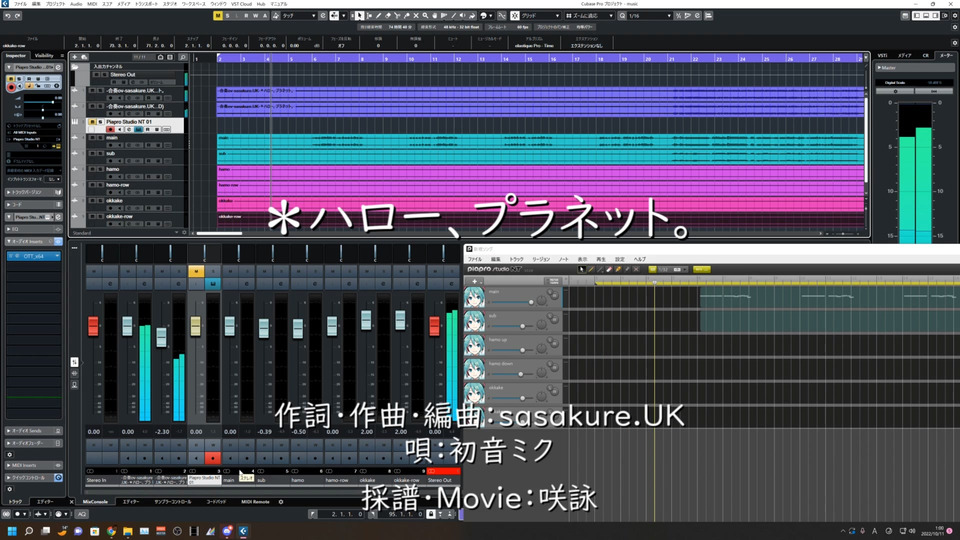Open the Audio menu in Cubase

click(76, 4)
